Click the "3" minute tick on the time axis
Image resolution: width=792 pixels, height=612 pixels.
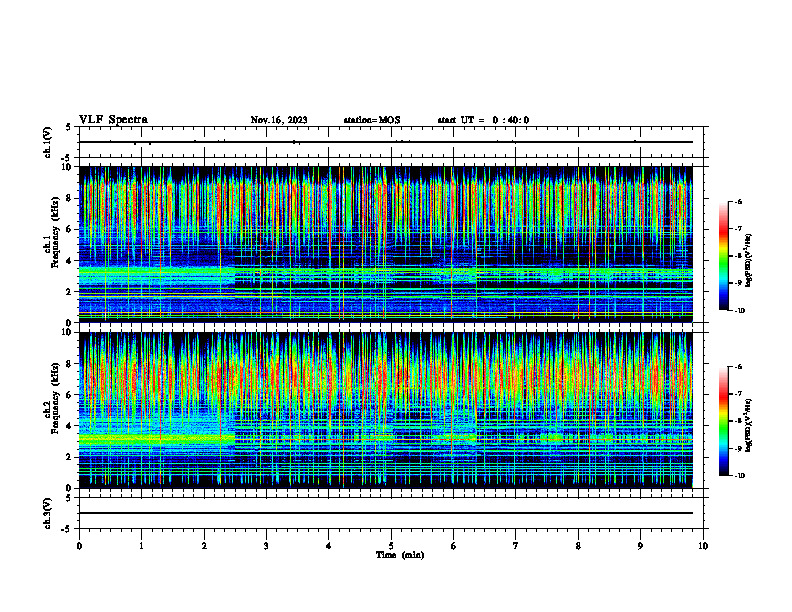pos(266,546)
